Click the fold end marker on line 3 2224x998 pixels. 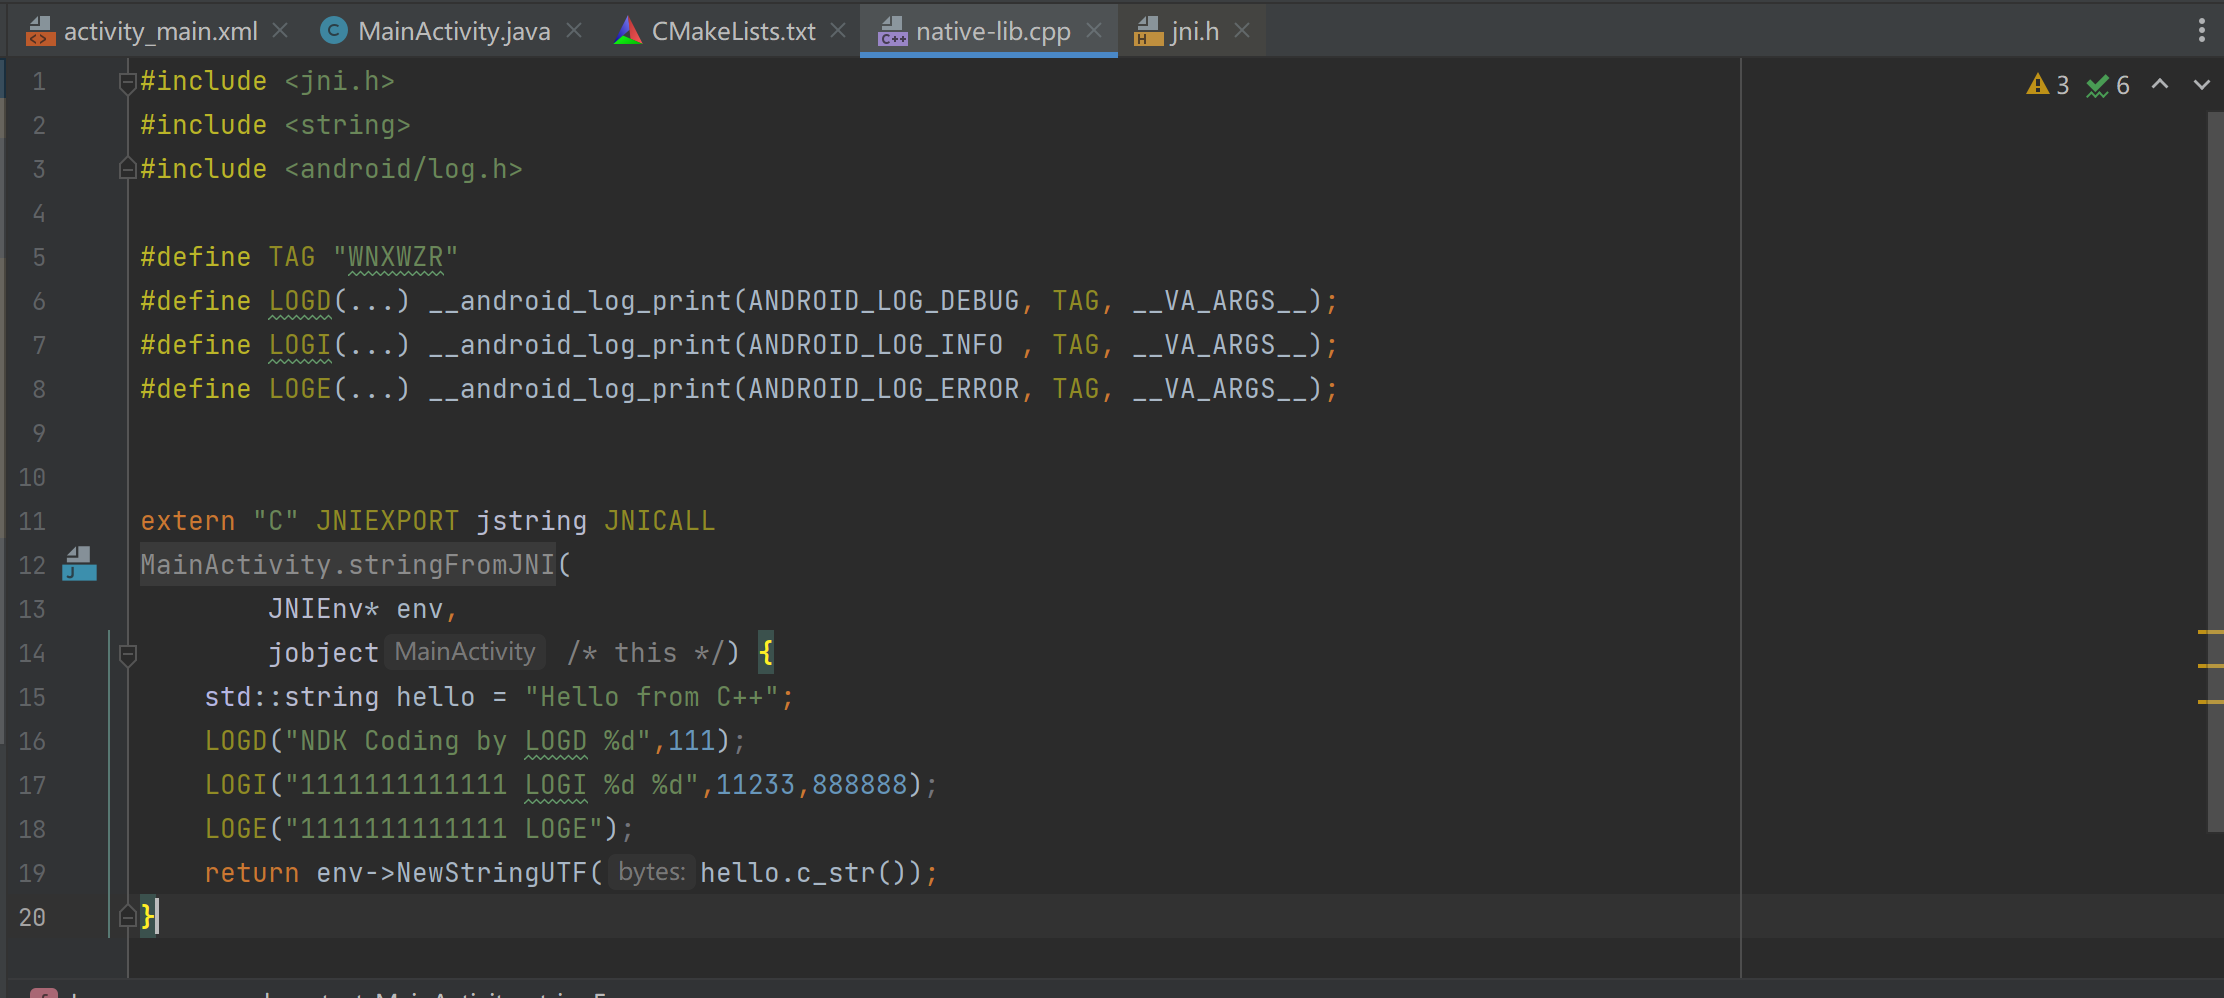tap(127, 168)
